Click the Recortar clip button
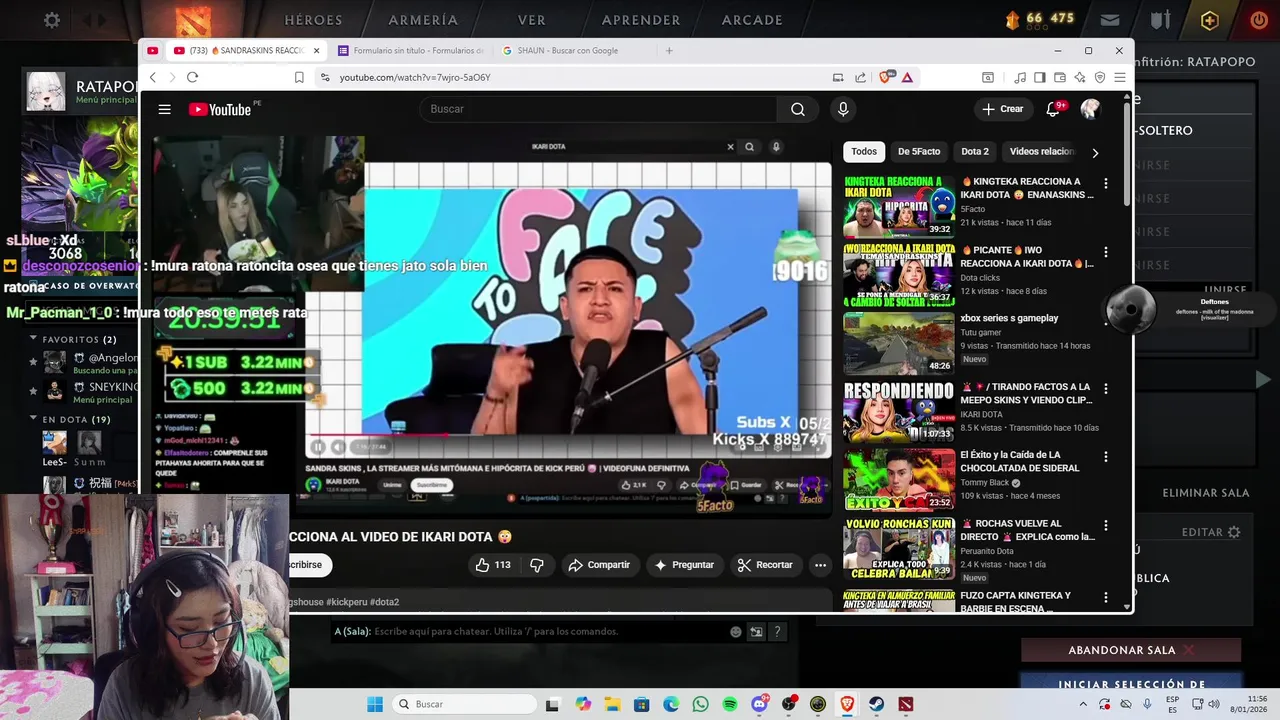Image resolution: width=1280 pixels, height=720 pixels. pyautogui.click(x=765, y=565)
